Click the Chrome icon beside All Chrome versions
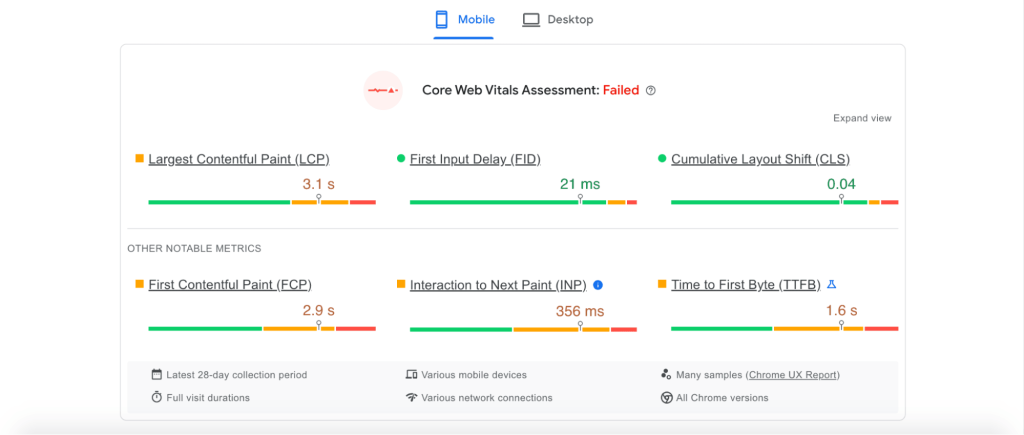The width and height of the screenshot is (1024, 435). coord(666,397)
